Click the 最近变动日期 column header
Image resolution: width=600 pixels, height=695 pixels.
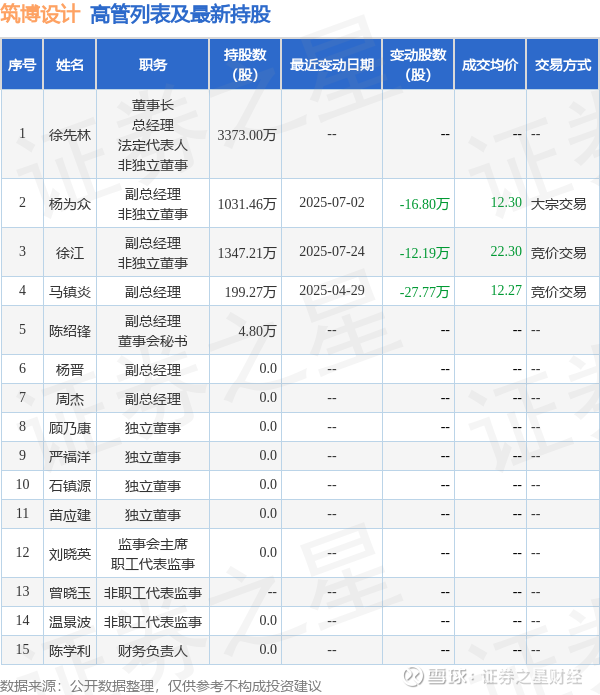(331, 65)
